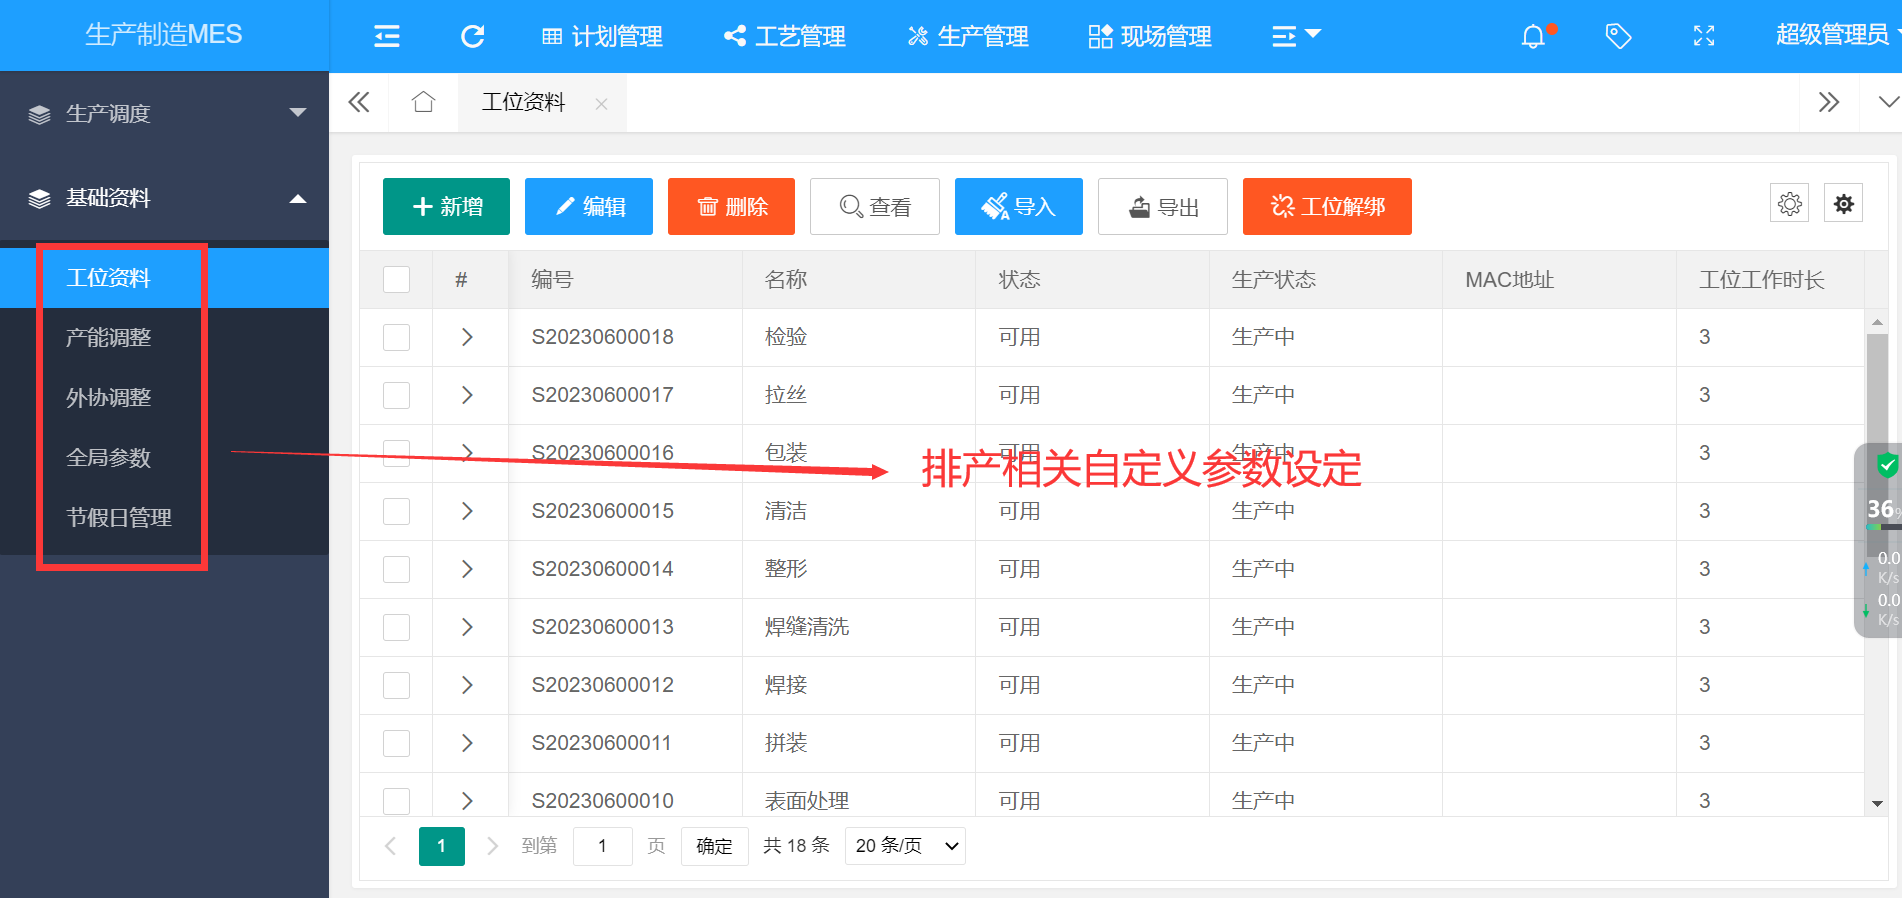Click the notification bell icon
Screen dimensions: 1902x898
1533,37
